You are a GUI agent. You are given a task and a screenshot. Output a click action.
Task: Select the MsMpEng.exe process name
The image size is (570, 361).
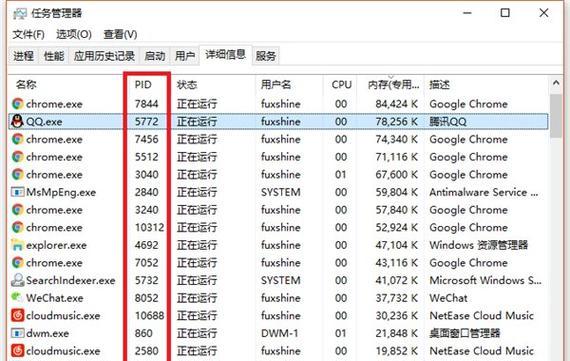click(x=61, y=192)
